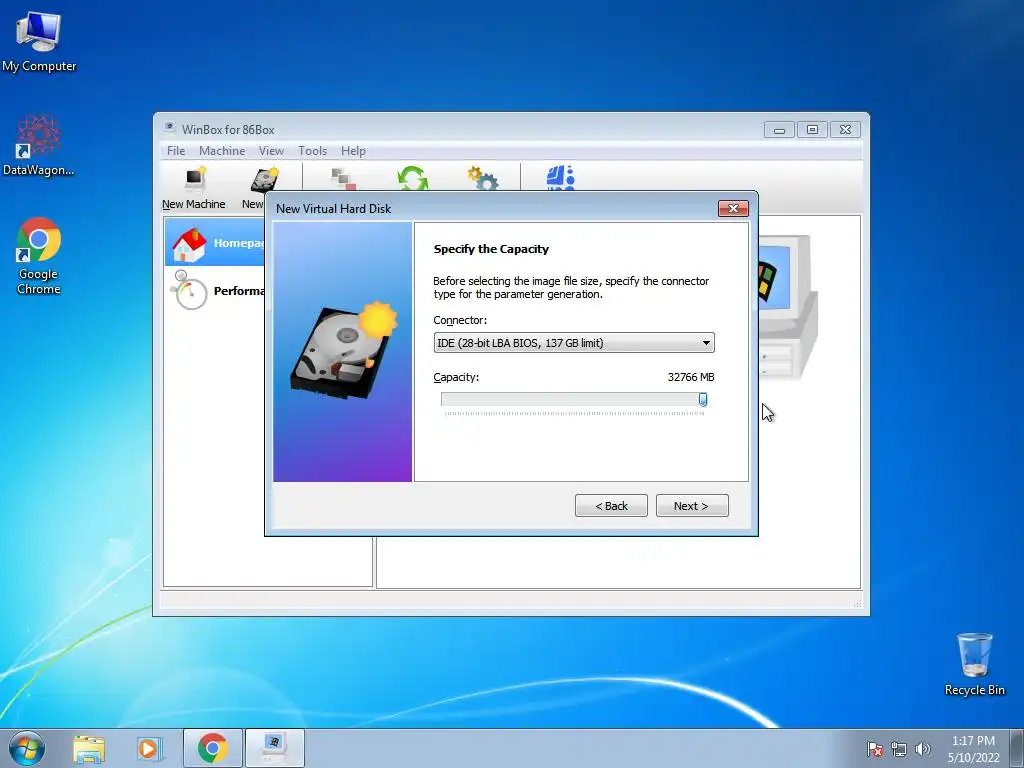
Task: Click the blue 86Box logo toolbar icon
Action: click(x=560, y=178)
